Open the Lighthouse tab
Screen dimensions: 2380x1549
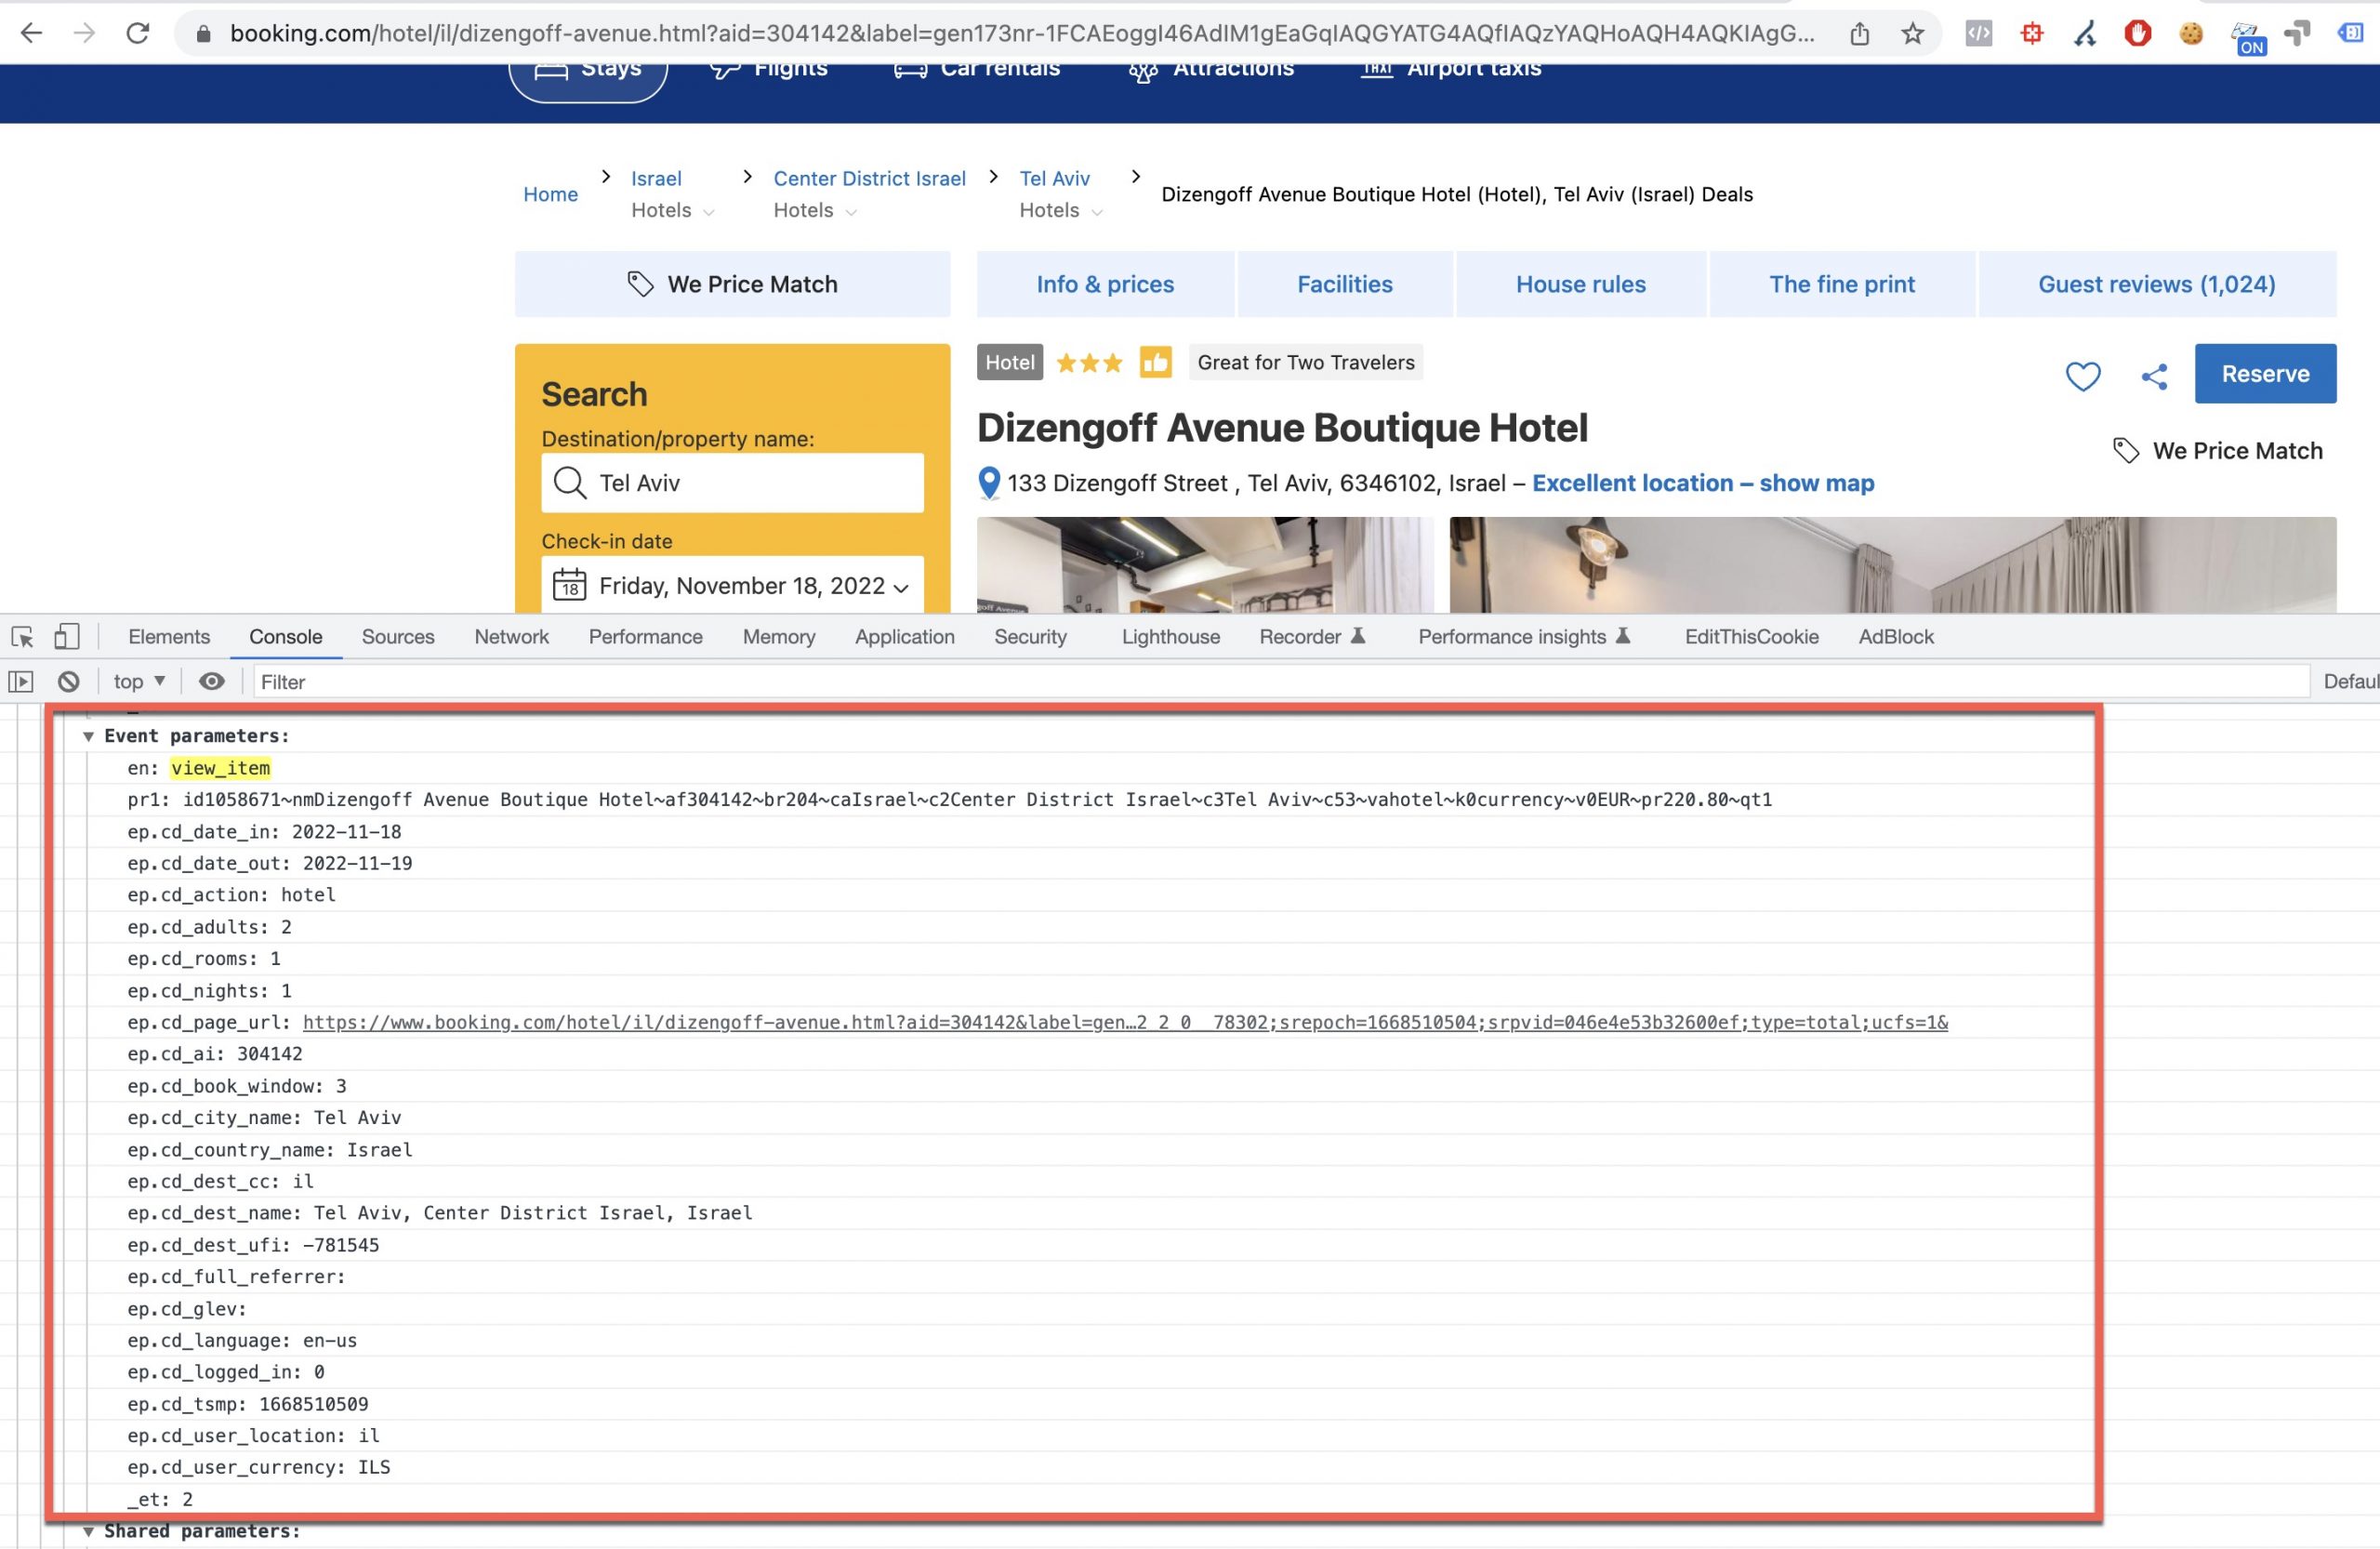[1170, 637]
